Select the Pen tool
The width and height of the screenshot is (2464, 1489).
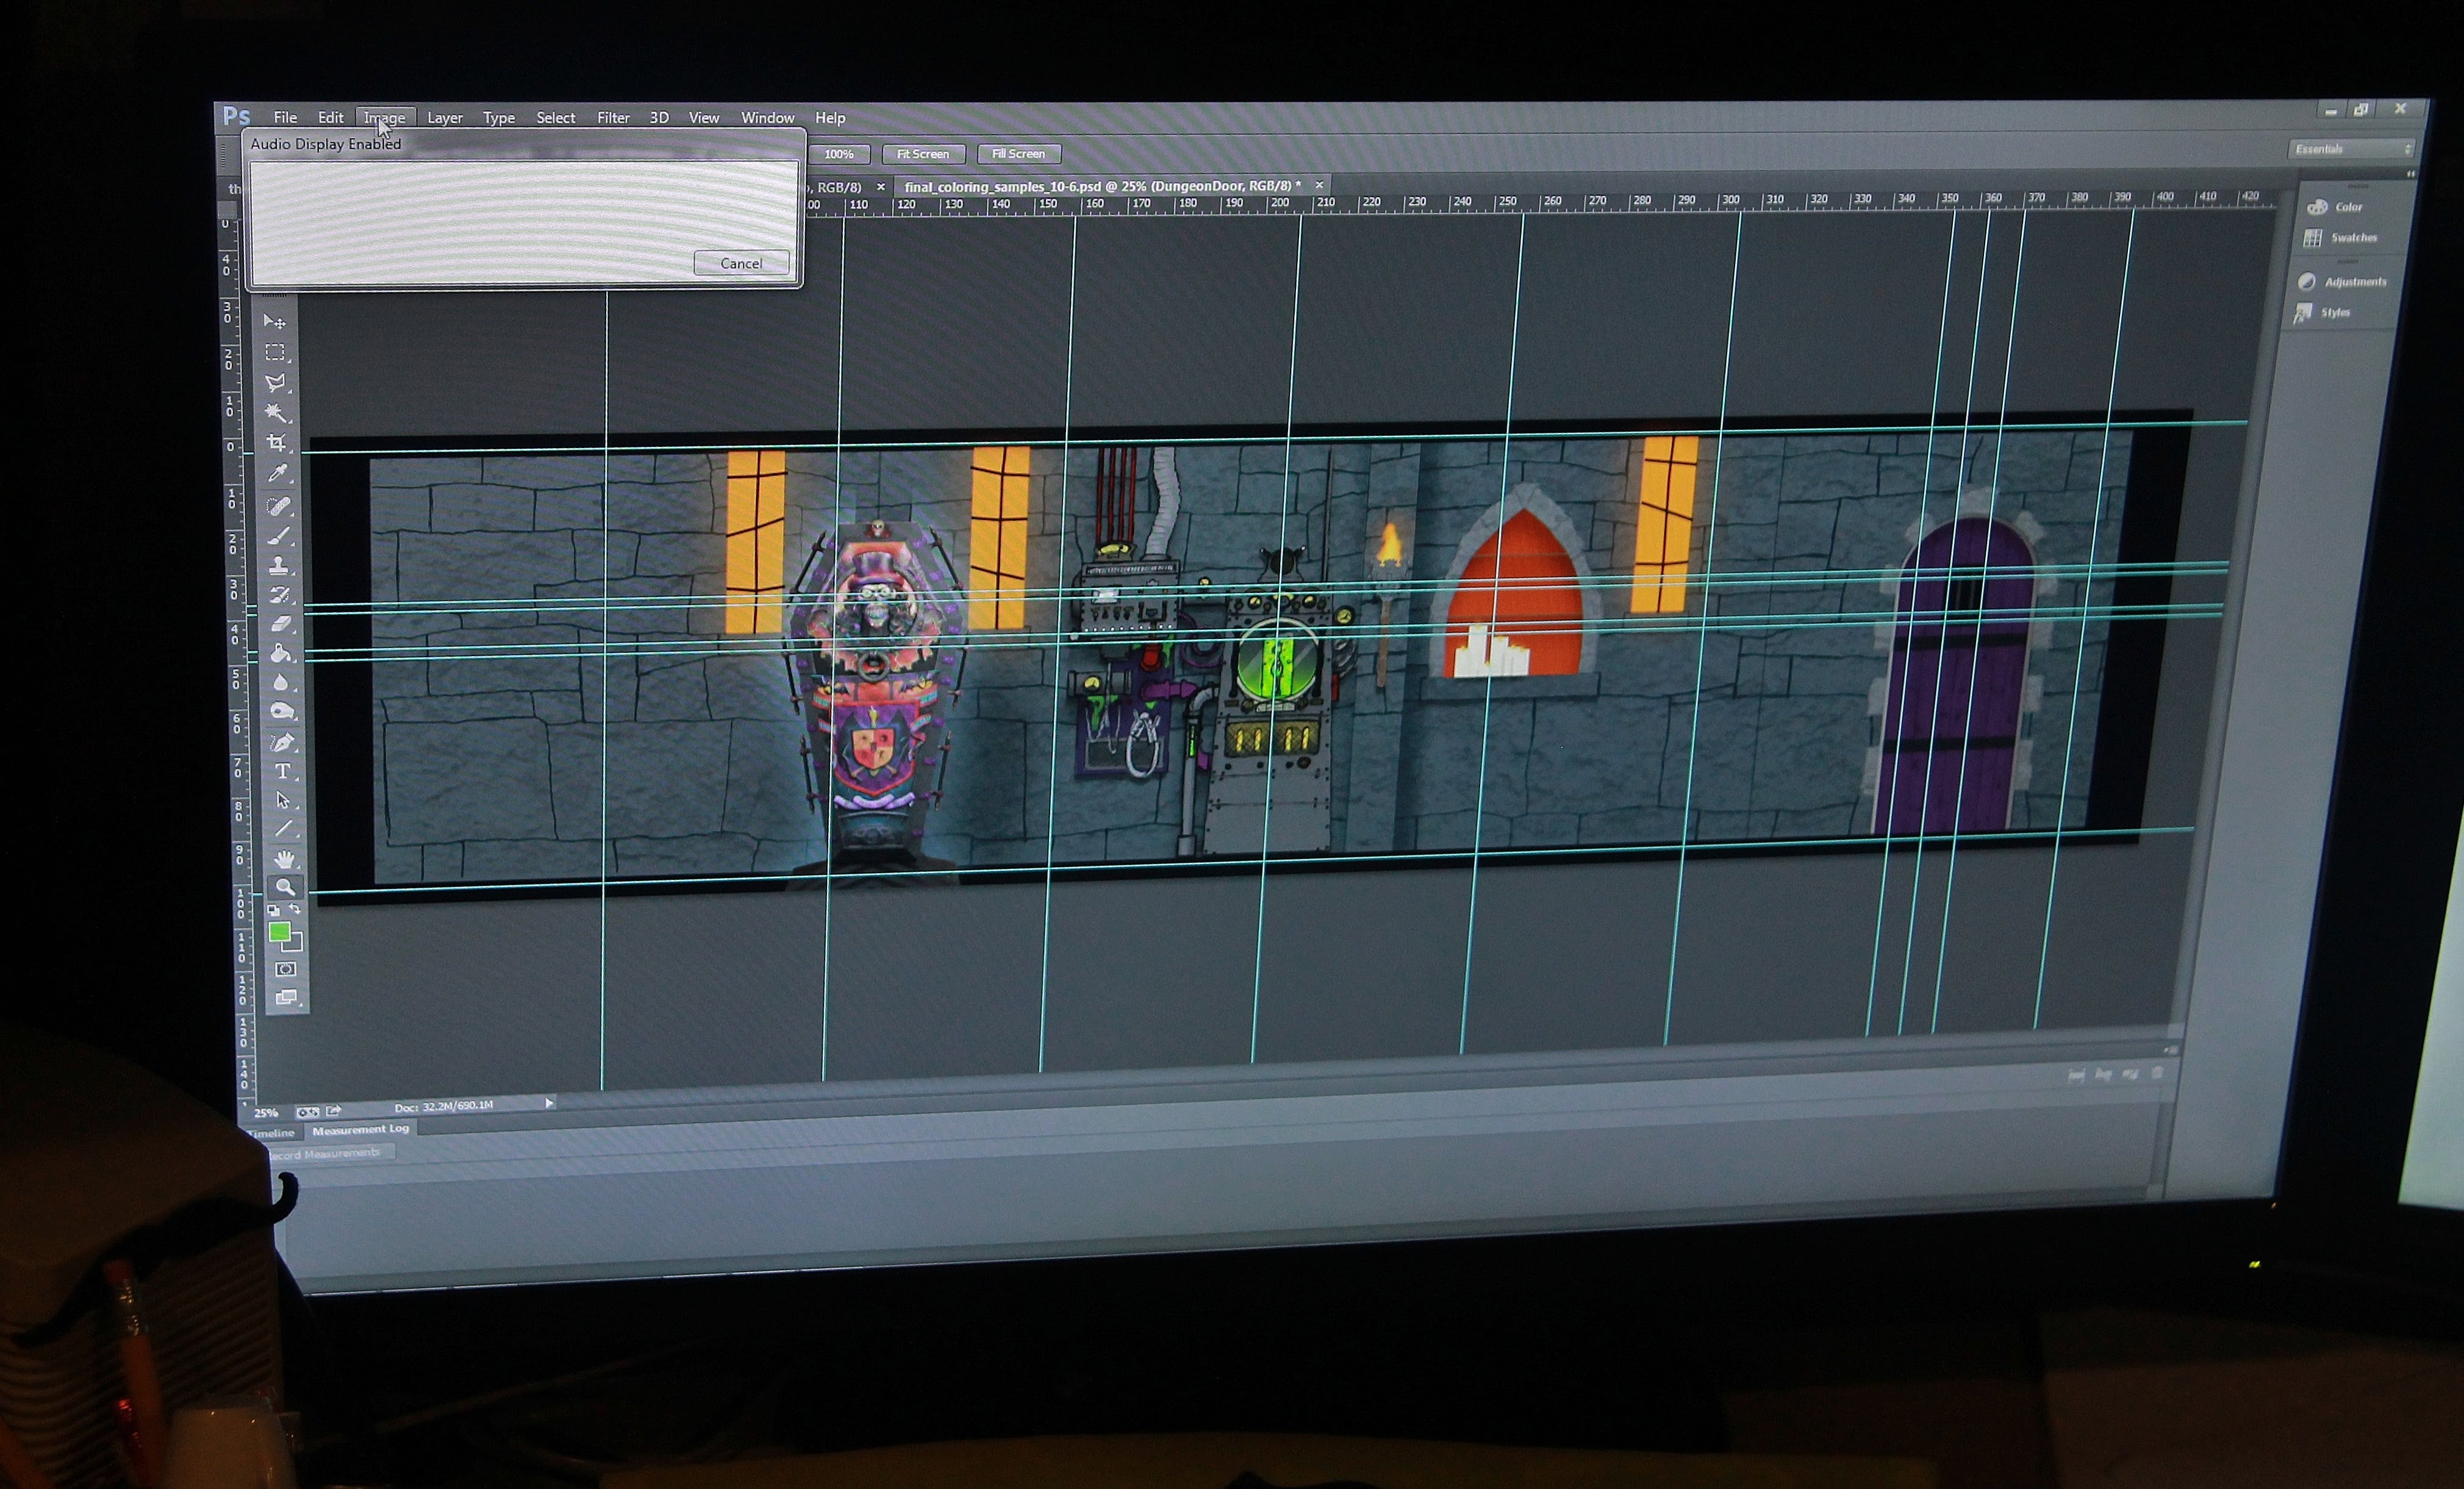pos(282,742)
